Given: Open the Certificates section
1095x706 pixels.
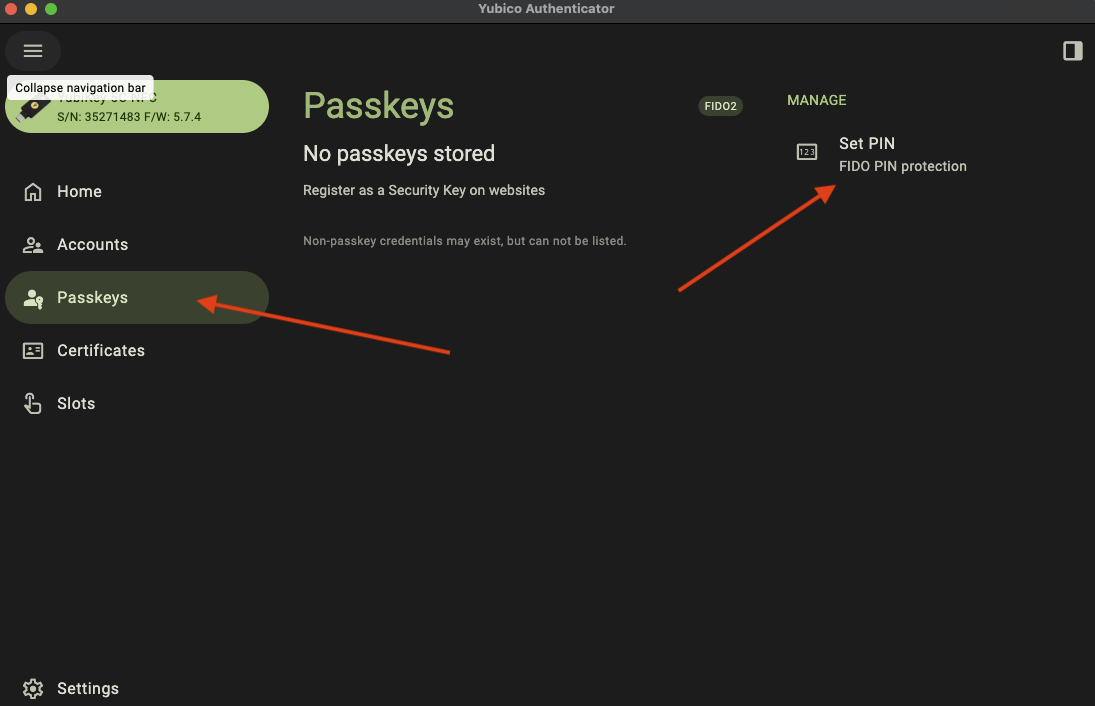Looking at the screenshot, I should pyautogui.click(x=137, y=351).
